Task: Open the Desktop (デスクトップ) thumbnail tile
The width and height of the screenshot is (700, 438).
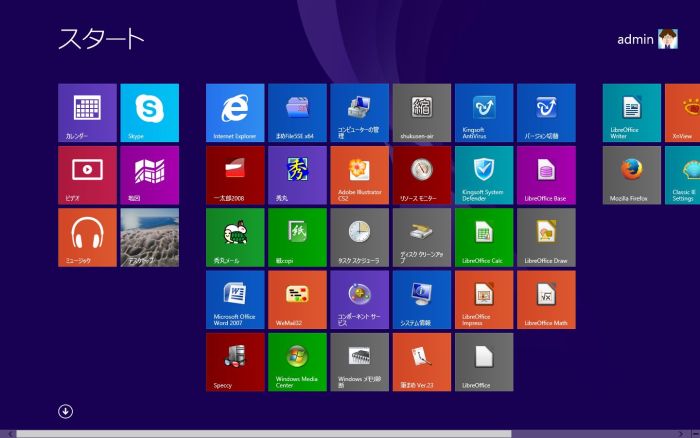Action: (149, 237)
